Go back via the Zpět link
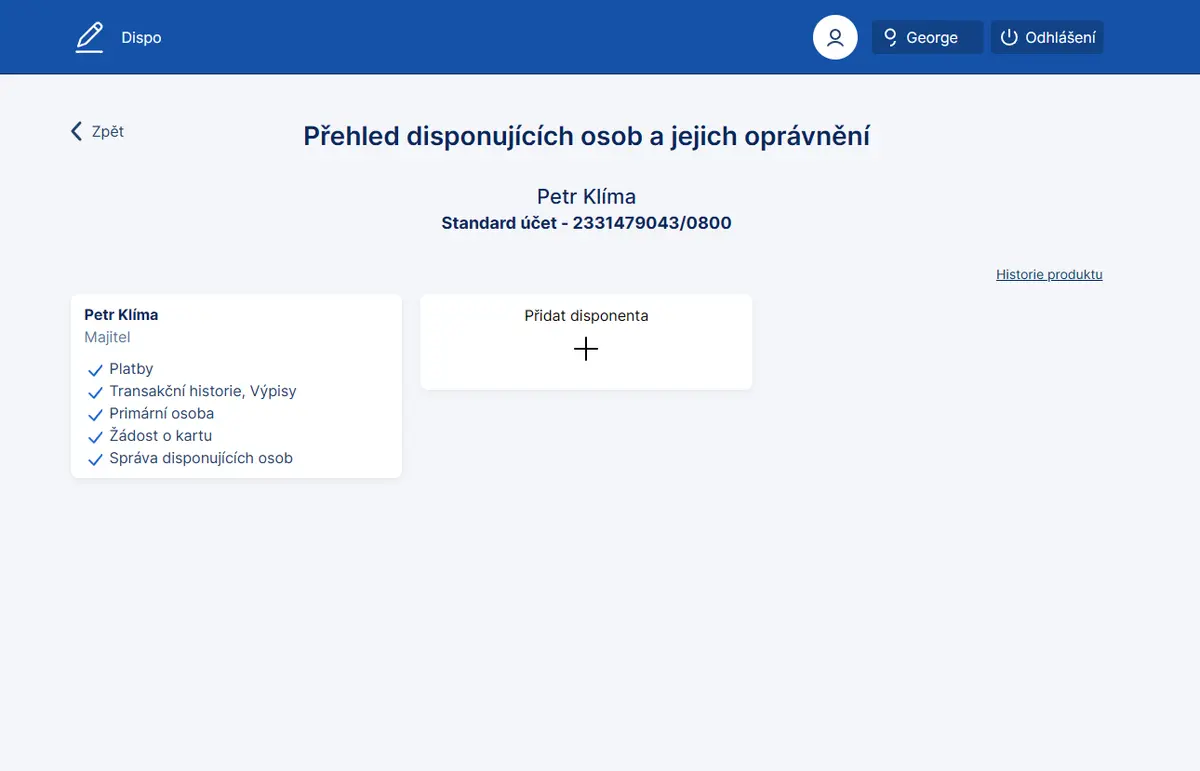 click(97, 131)
